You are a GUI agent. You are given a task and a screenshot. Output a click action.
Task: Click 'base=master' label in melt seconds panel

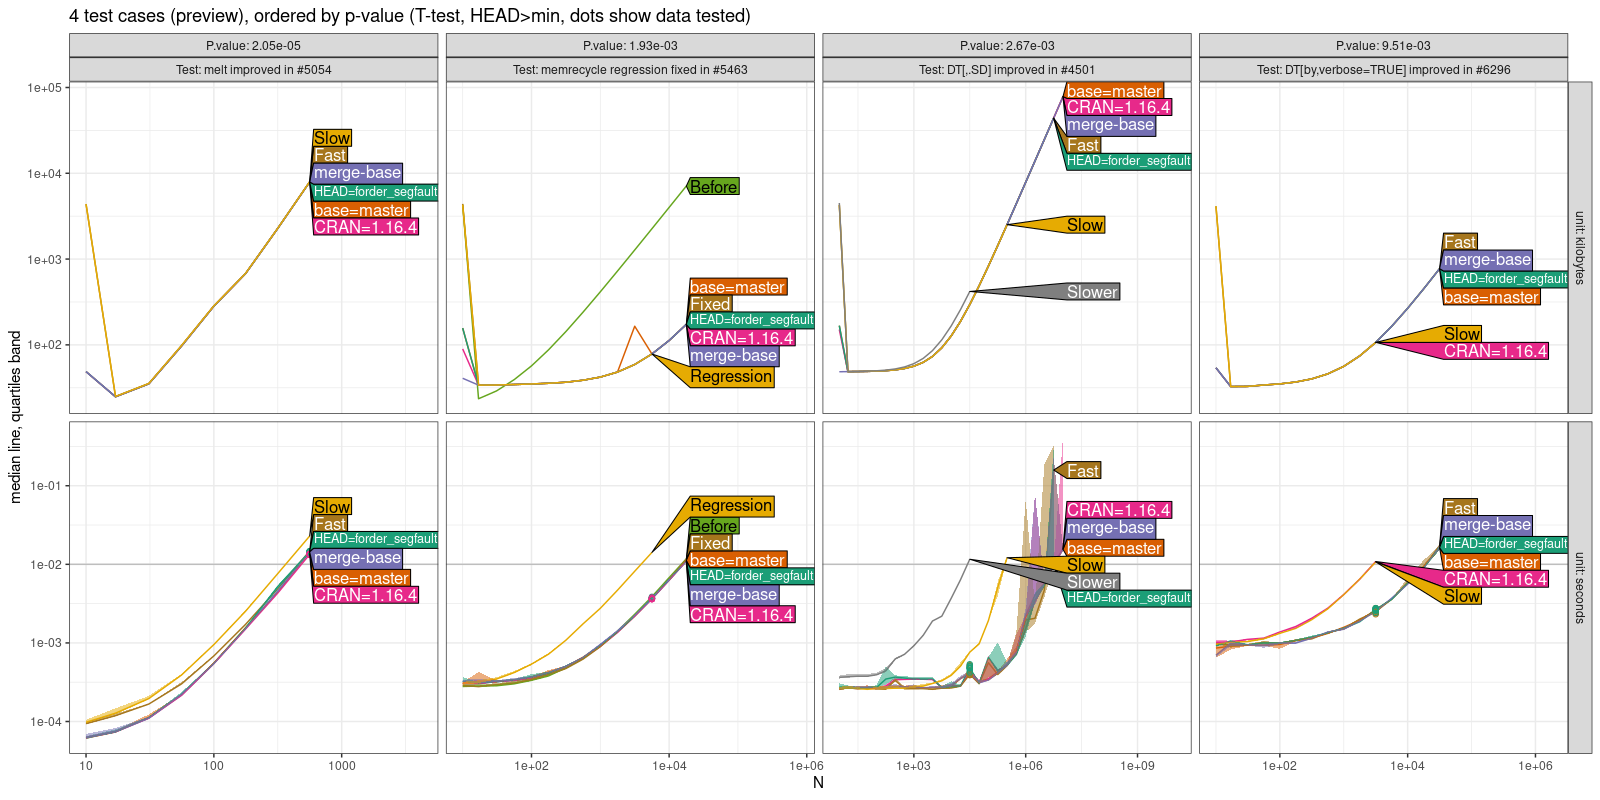point(361,578)
